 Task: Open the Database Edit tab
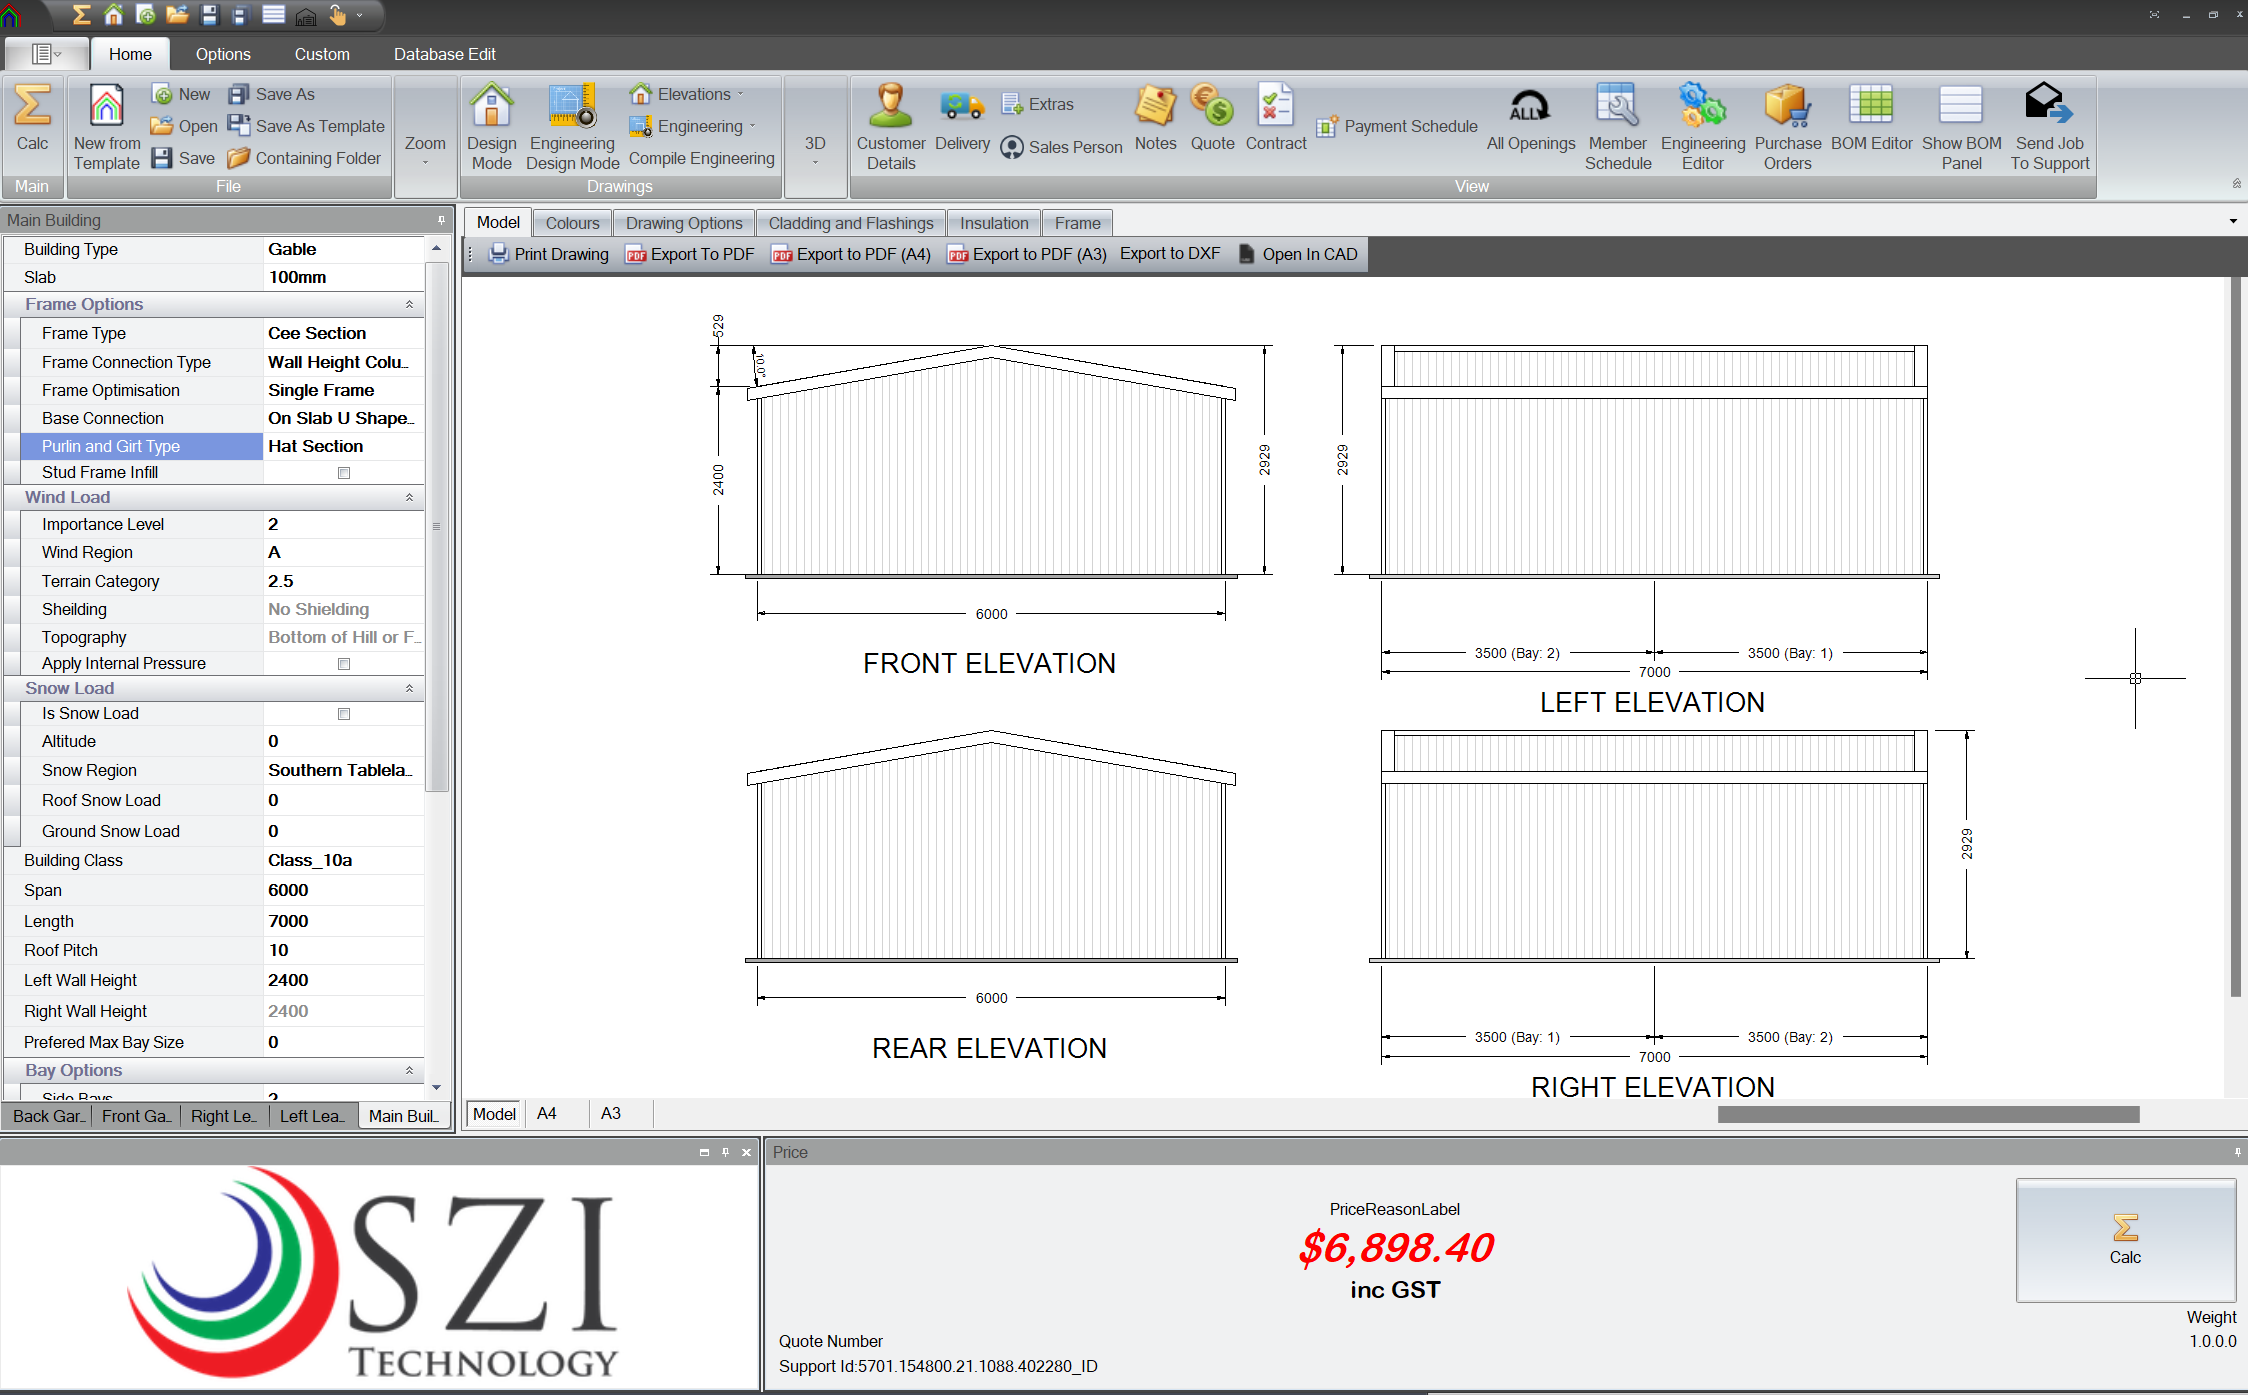pos(445,54)
